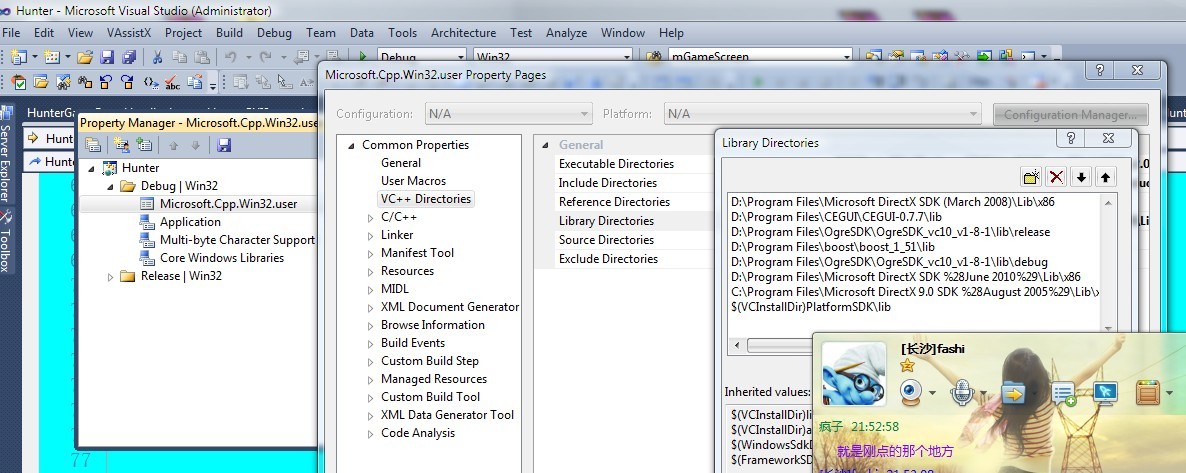Expand the Manifest Tool node
Viewport: 1186px width, 473px height.
click(371, 254)
